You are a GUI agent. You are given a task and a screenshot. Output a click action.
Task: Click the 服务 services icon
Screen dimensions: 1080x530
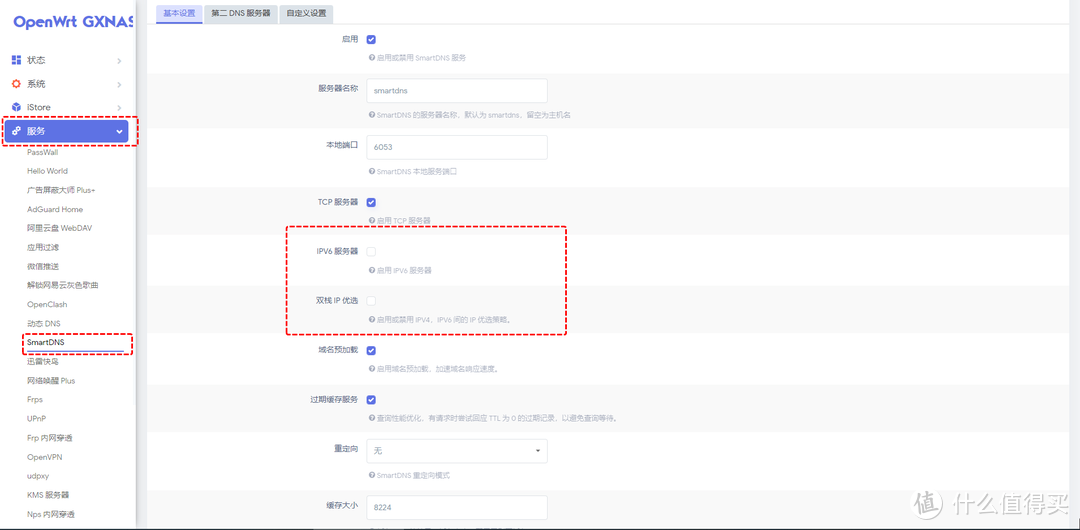tap(17, 131)
